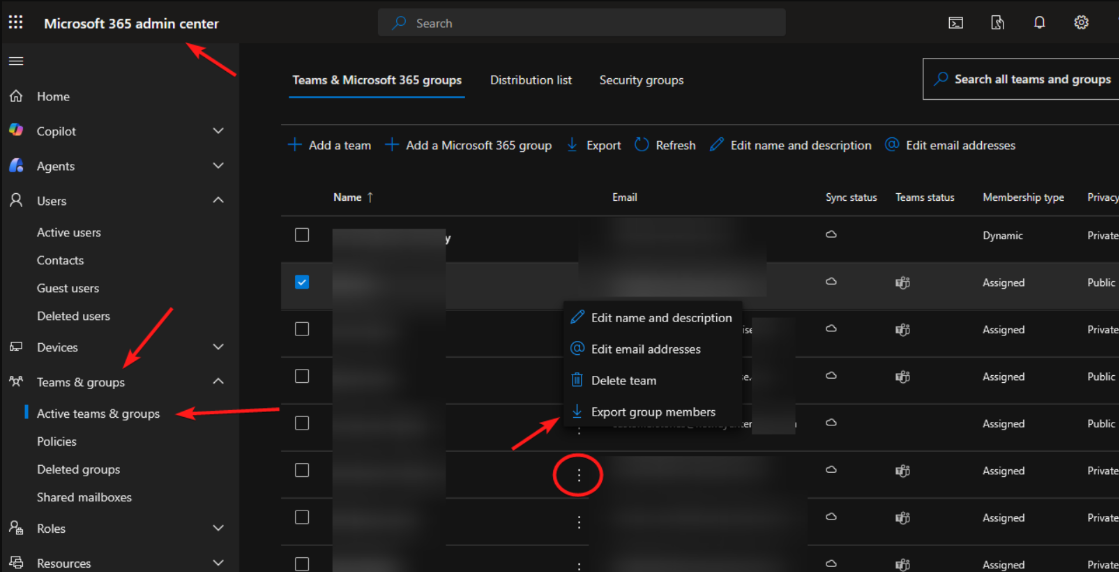This screenshot has width=1119, height=572.
Task: Click Add a team button
Action: pos(329,145)
